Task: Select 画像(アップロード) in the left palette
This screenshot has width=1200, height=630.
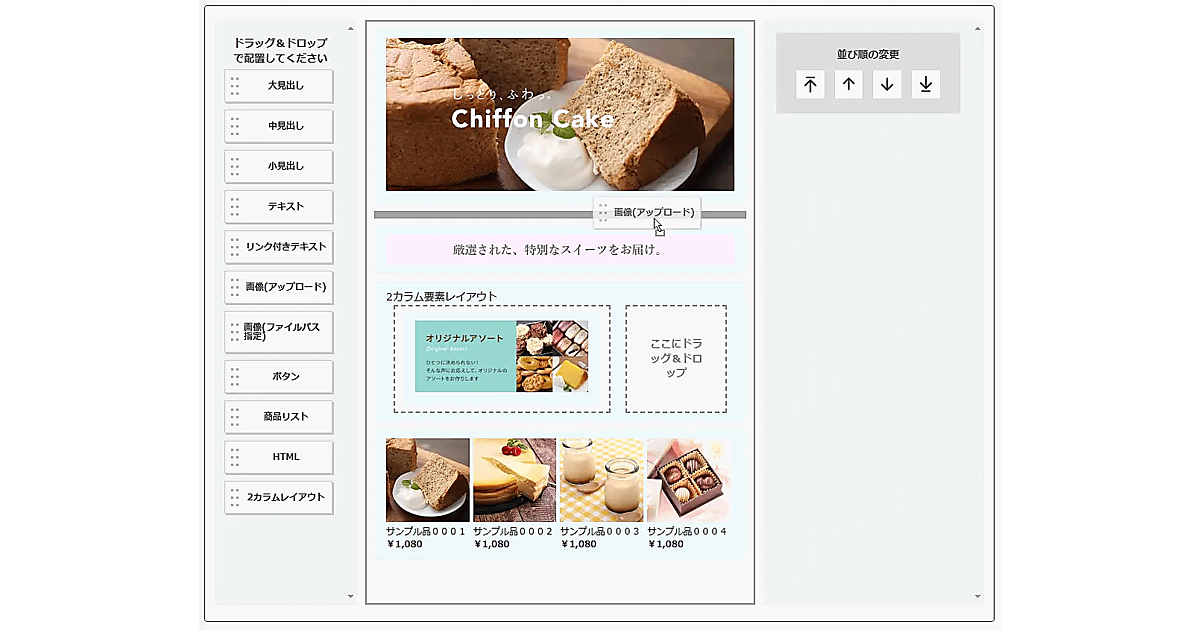Action: pyautogui.click(x=279, y=287)
